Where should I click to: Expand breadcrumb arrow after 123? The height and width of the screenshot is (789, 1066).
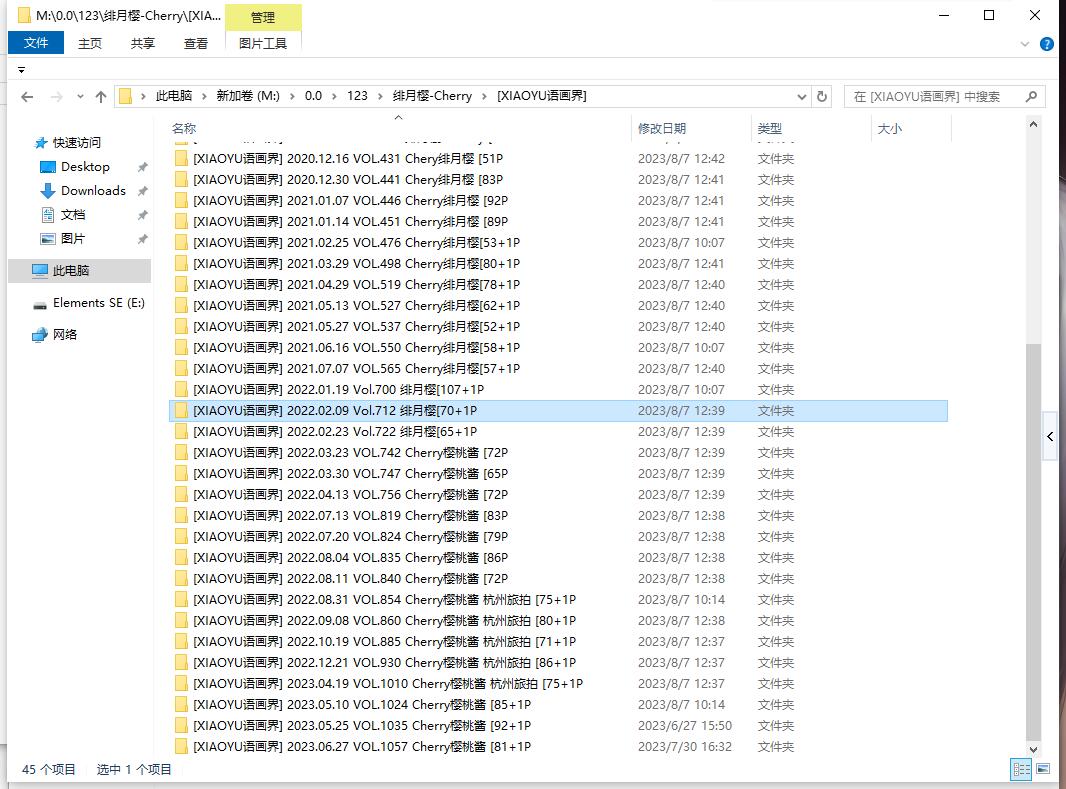coord(379,96)
